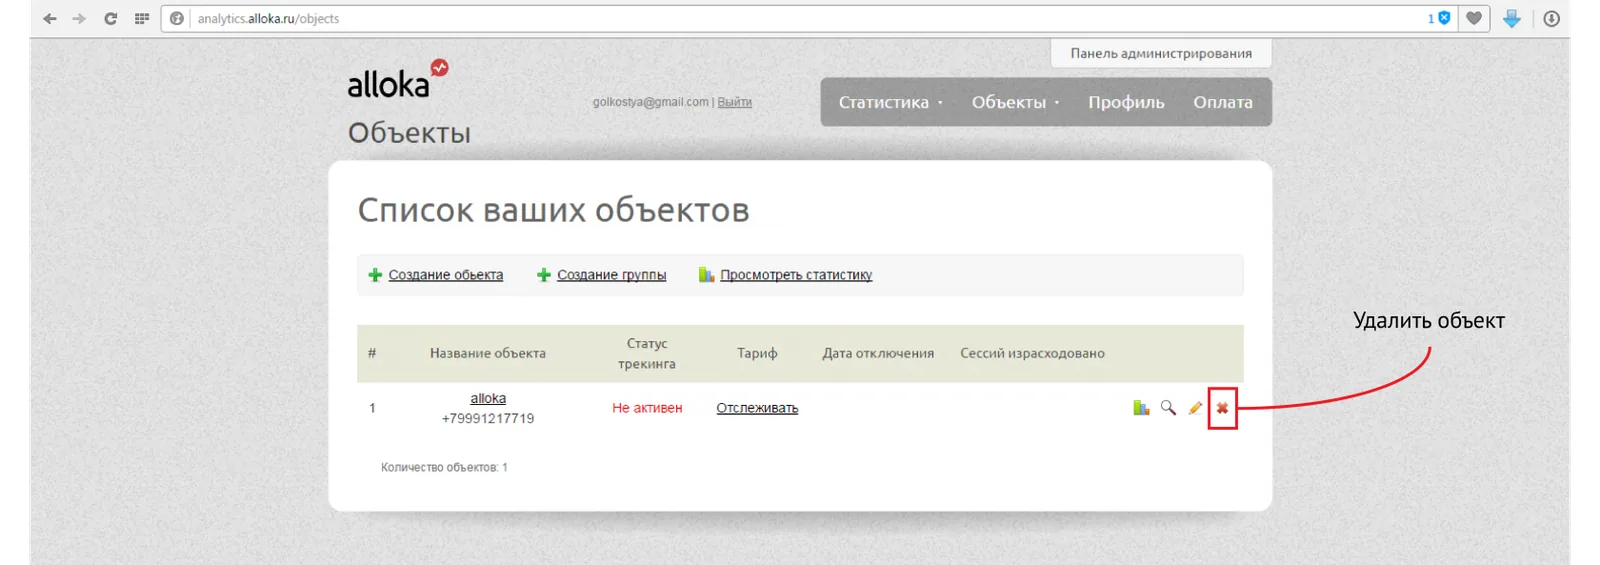
Task: Open the Профиль menu item
Action: click(1126, 102)
